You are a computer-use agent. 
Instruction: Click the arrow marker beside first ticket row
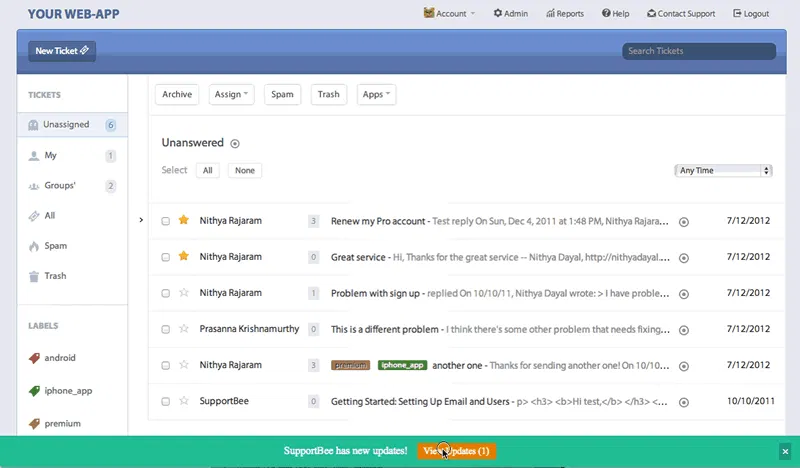point(141,220)
